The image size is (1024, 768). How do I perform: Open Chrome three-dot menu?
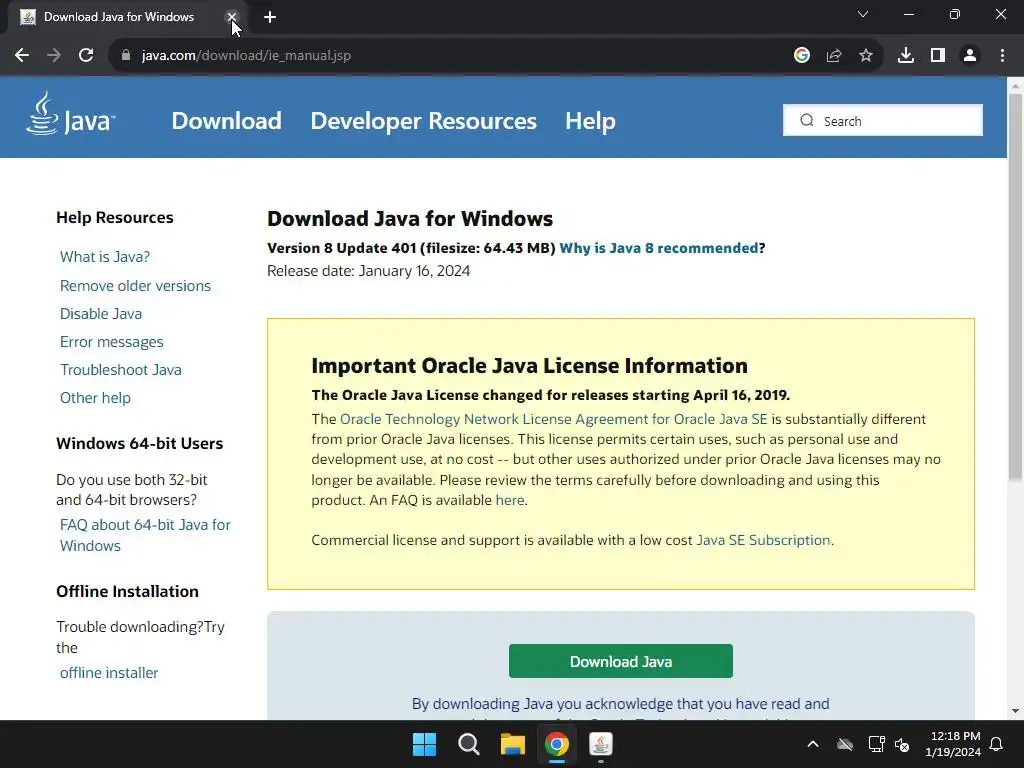[x=1002, y=56]
